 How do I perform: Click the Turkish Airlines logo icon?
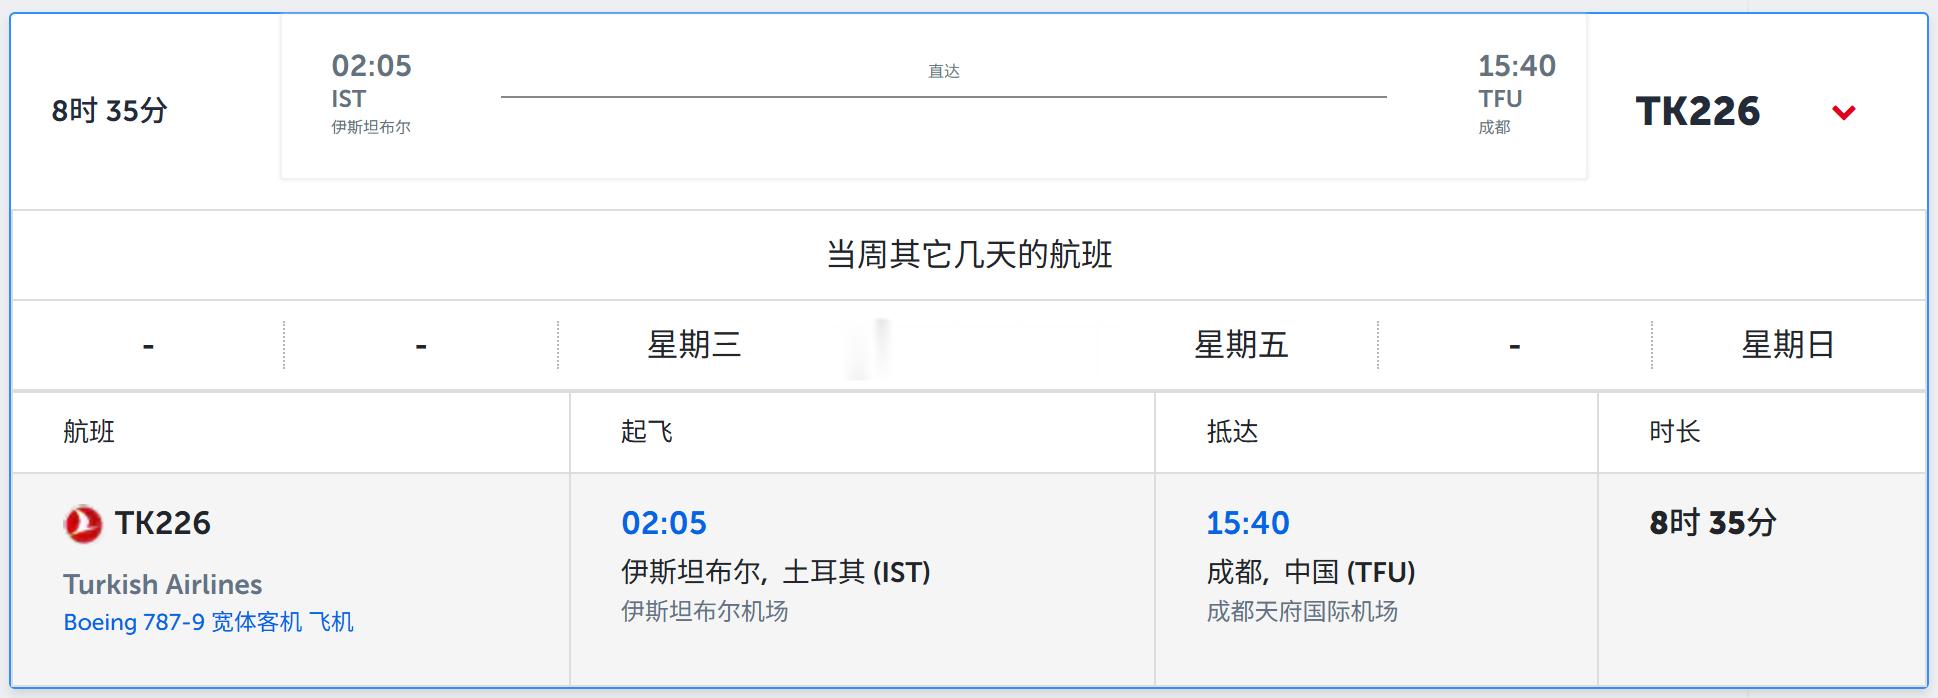tap(83, 523)
